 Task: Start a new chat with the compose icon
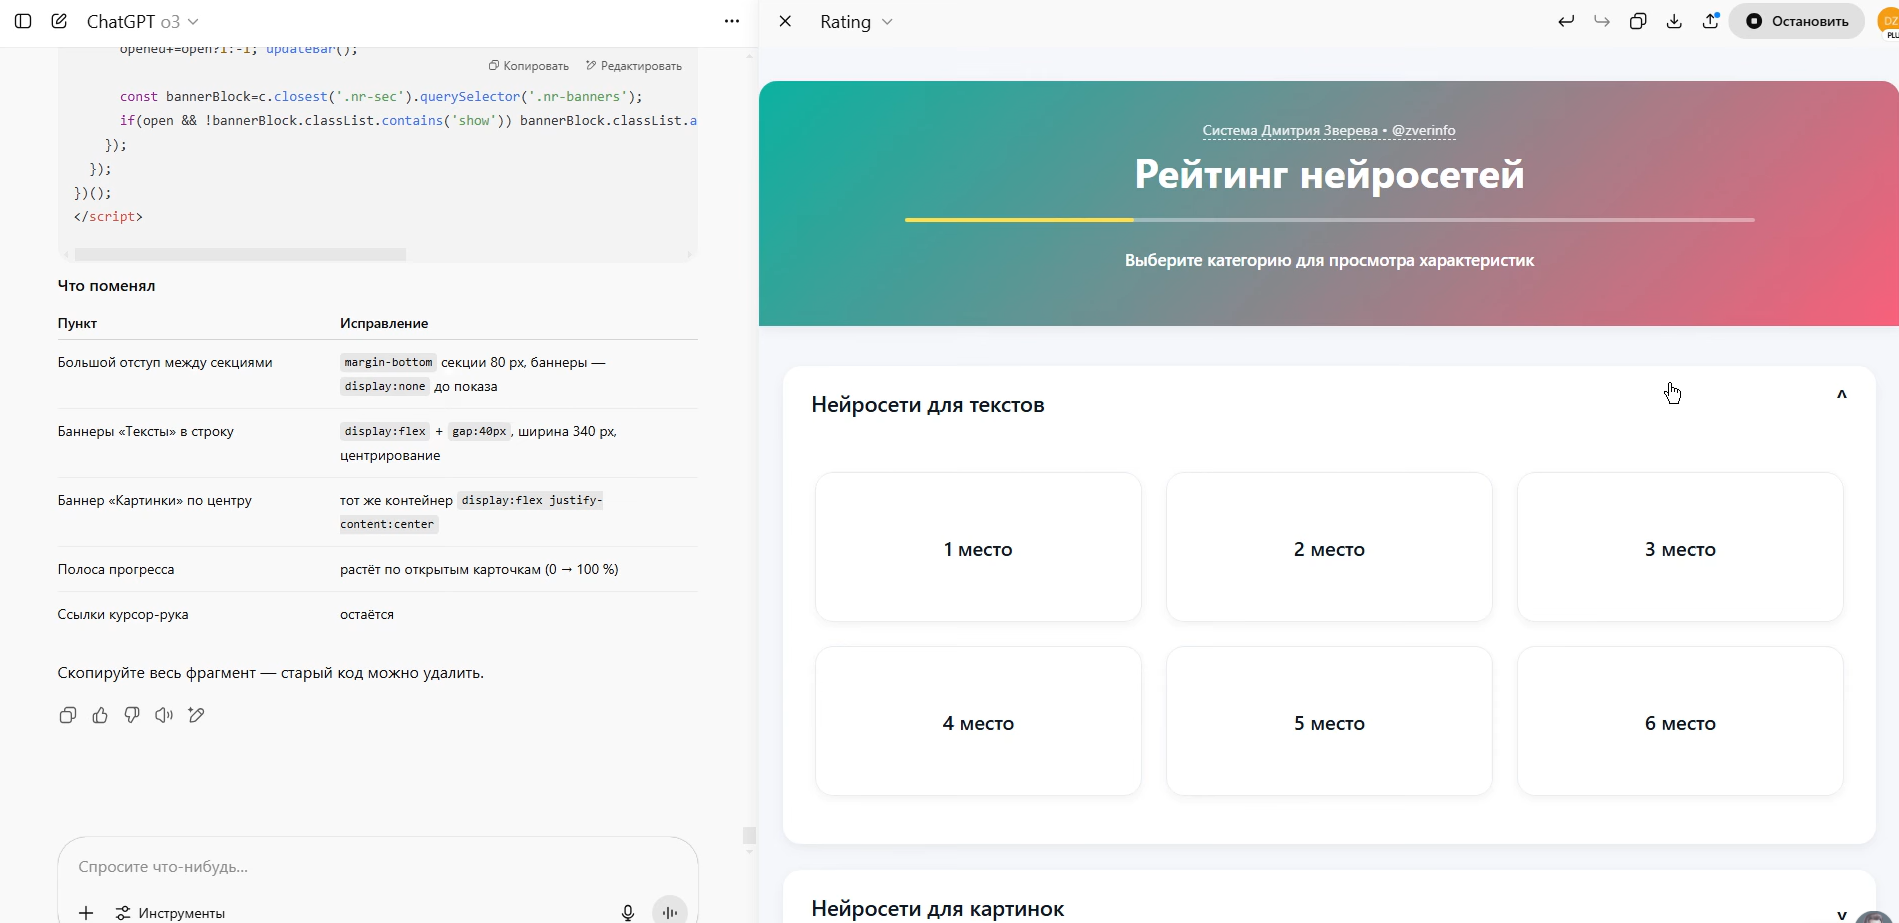pyautogui.click(x=59, y=21)
